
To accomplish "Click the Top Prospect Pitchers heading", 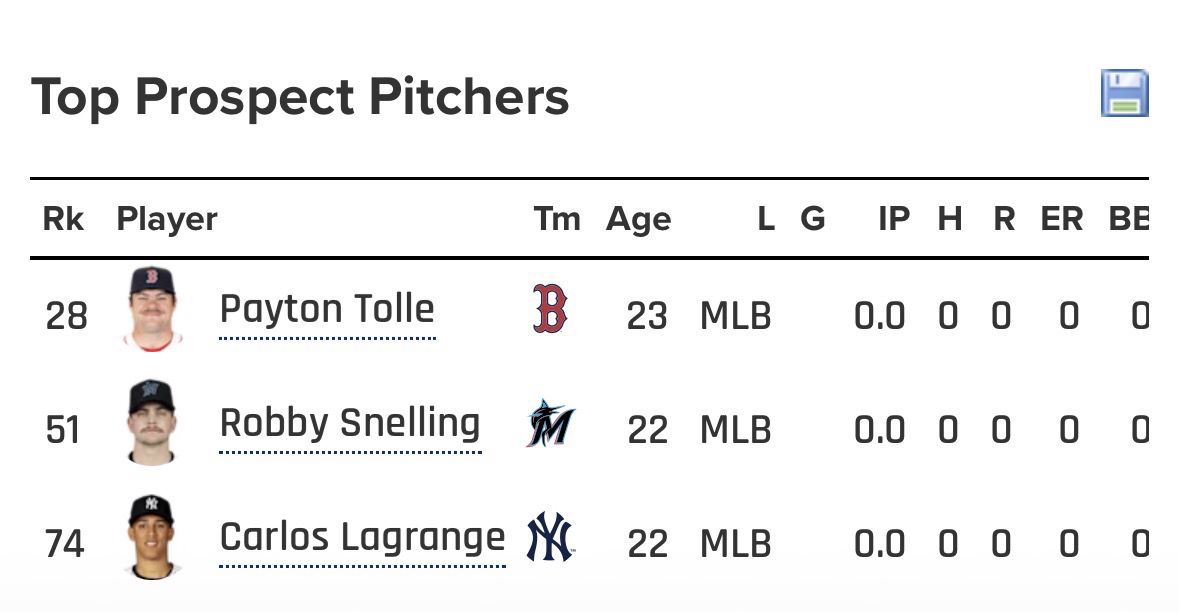I will (300, 97).
